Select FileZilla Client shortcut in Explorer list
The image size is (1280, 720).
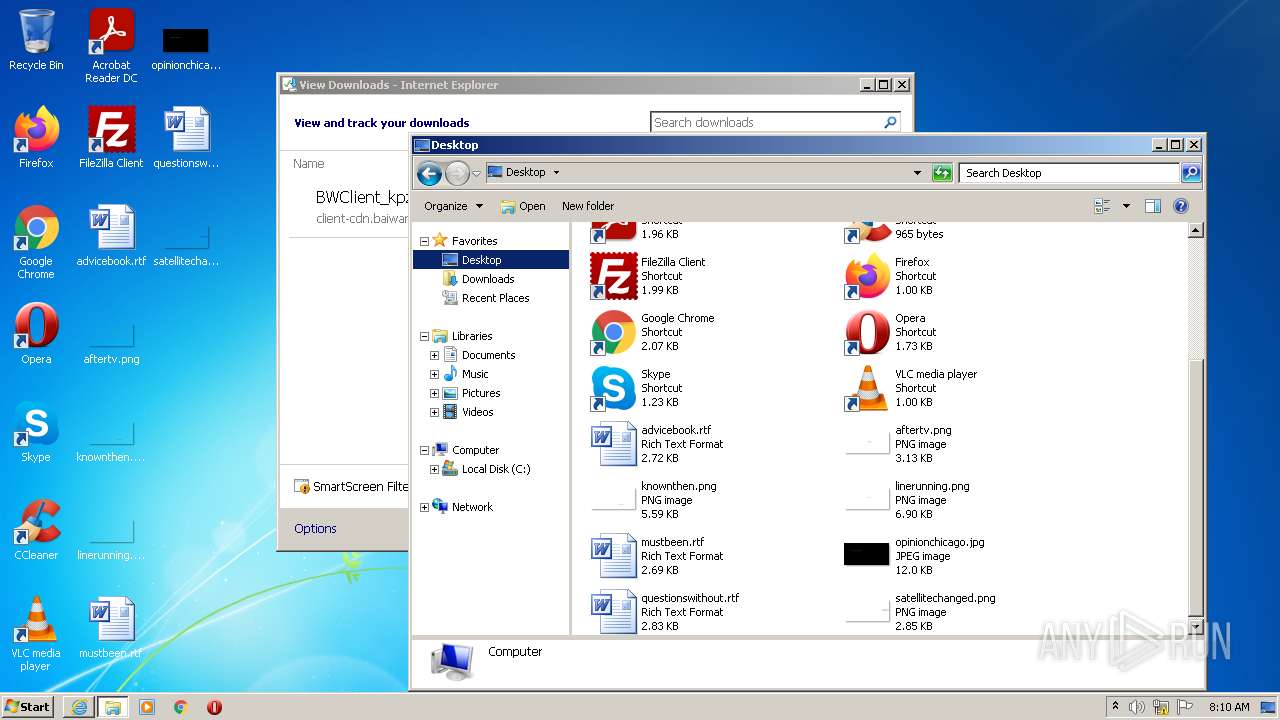point(648,276)
